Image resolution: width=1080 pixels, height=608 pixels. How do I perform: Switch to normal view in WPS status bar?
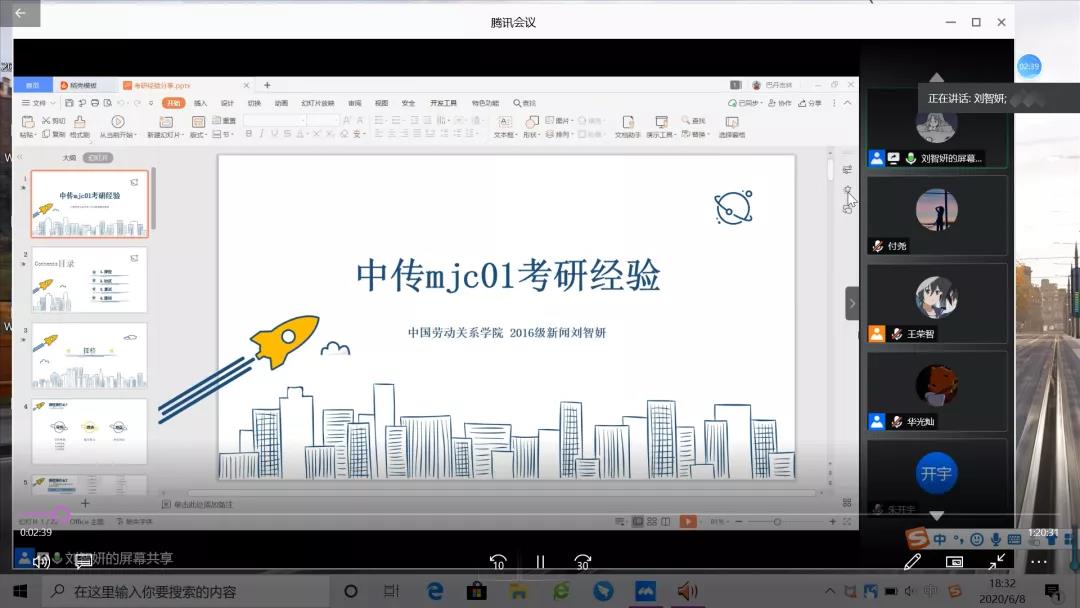click(x=638, y=521)
